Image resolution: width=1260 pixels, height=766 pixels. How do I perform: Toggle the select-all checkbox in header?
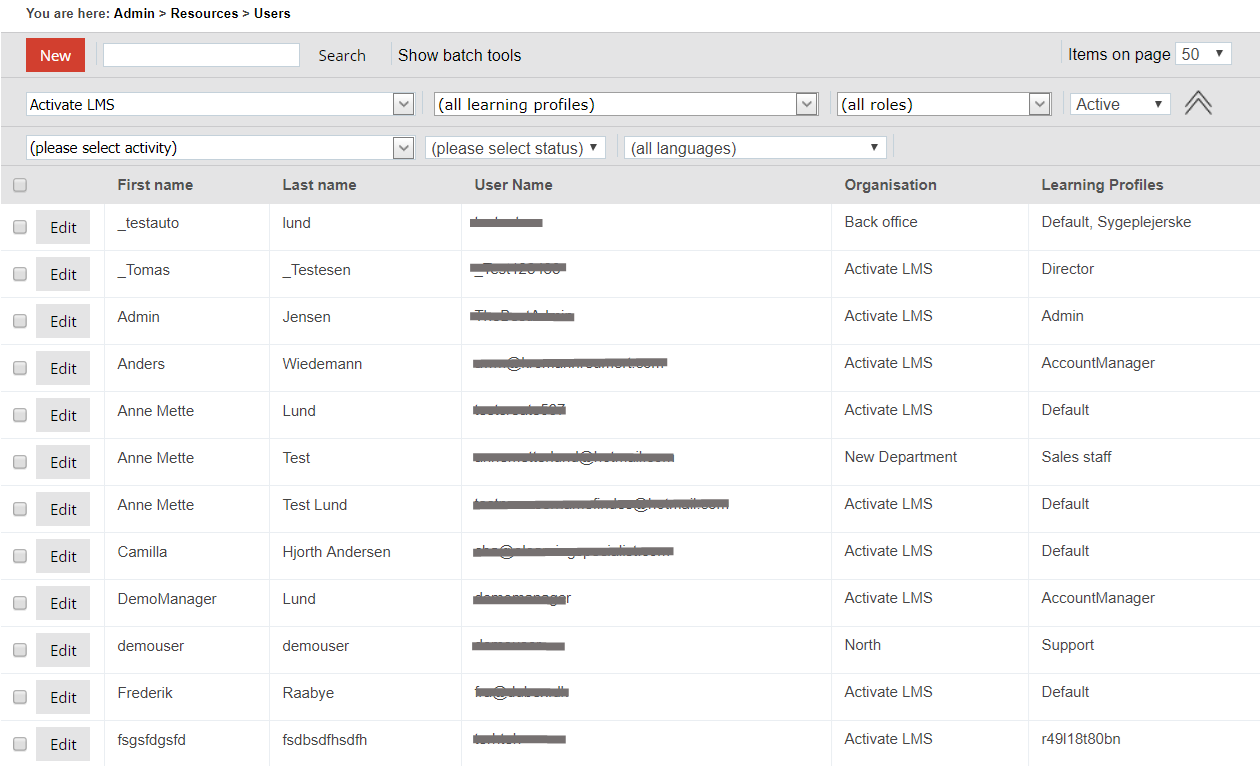(x=20, y=185)
